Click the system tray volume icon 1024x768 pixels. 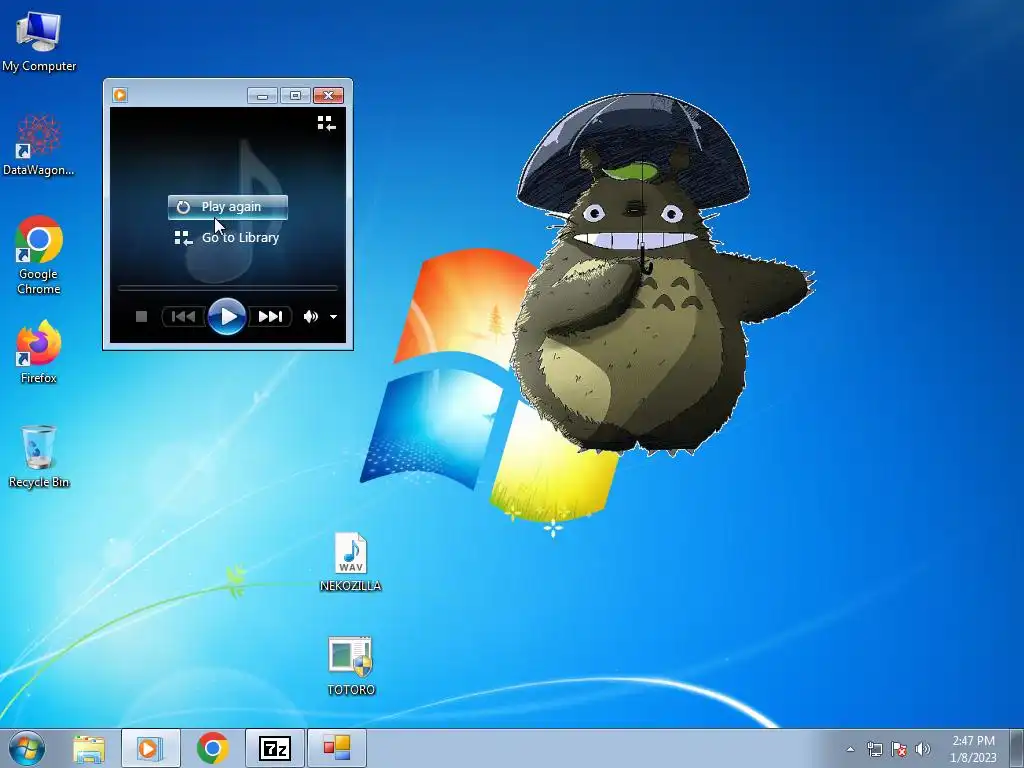[923, 749]
